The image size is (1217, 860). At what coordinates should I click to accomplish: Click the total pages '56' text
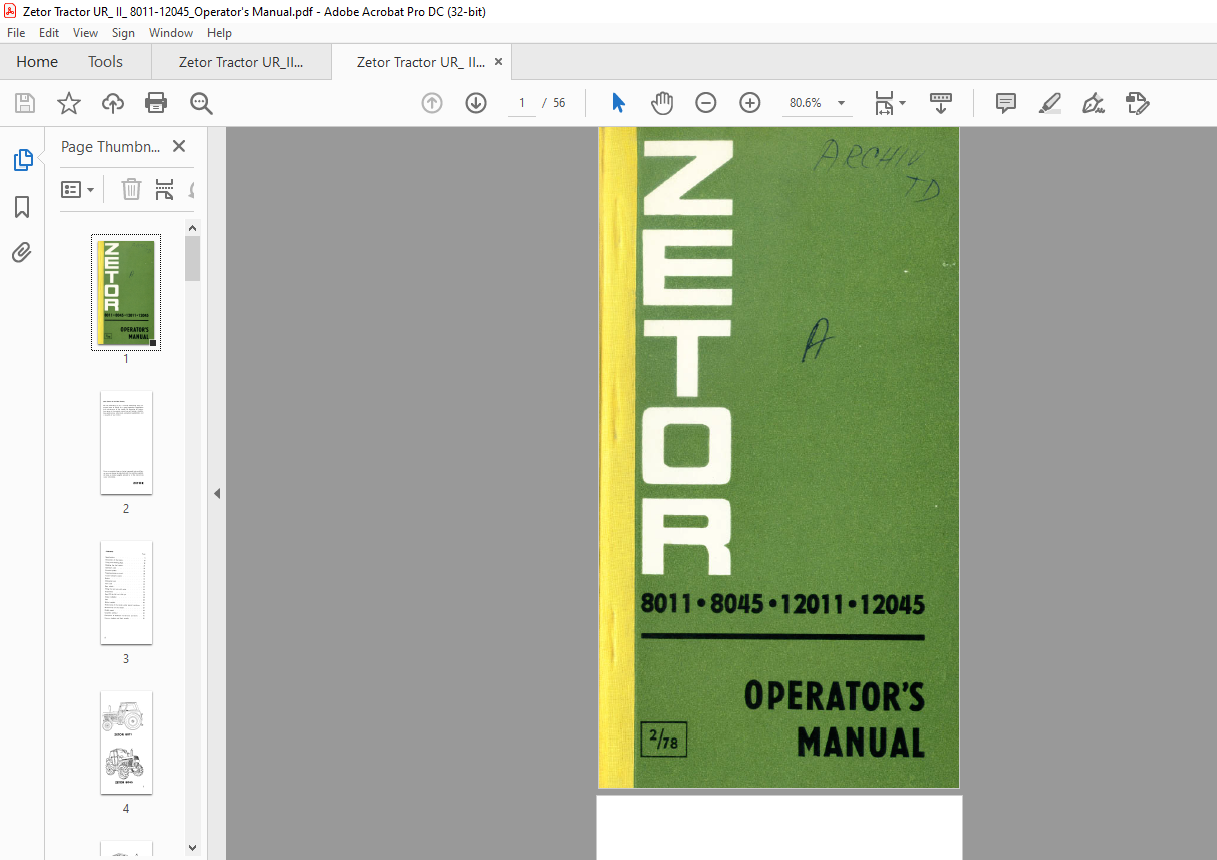click(x=559, y=103)
